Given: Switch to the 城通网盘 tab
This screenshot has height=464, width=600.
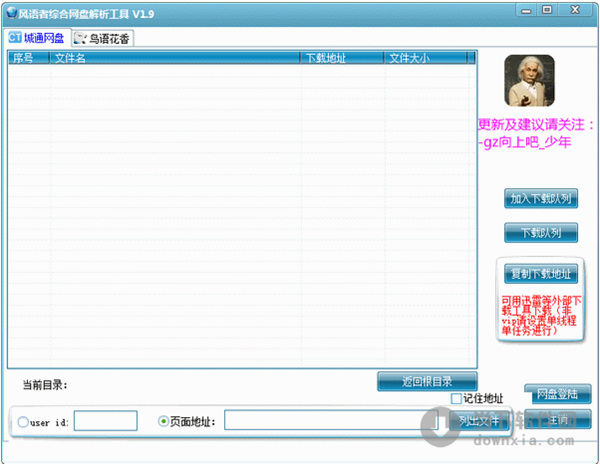Looking at the screenshot, I should (37, 38).
